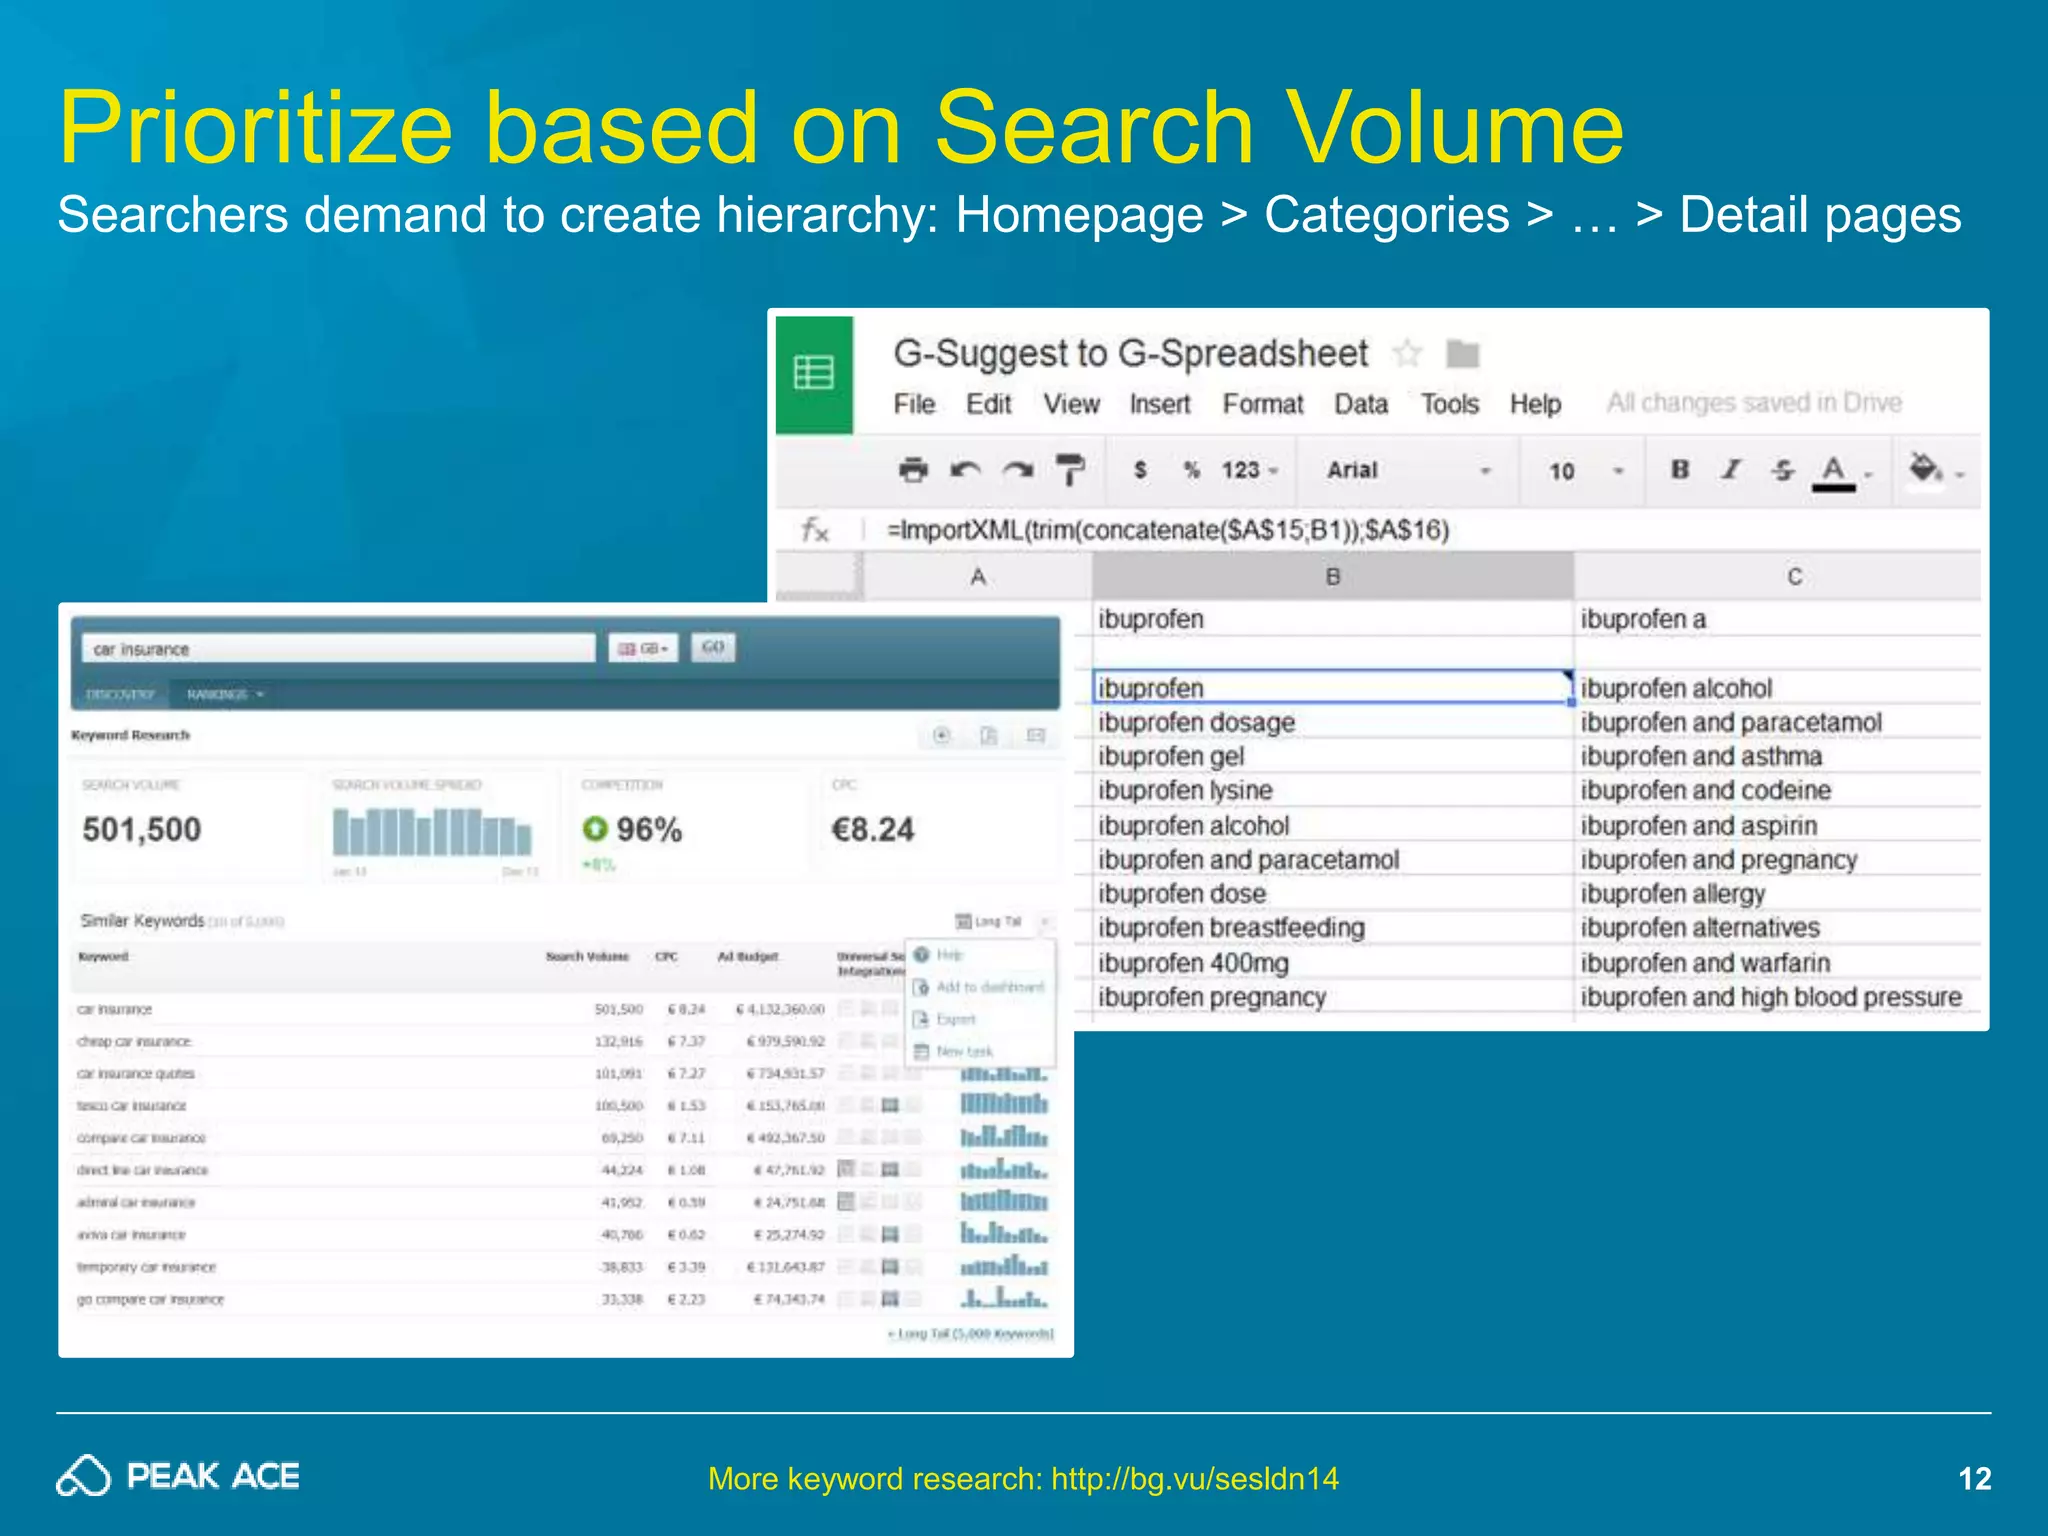
Task: Open the fill color paint bucket
Action: point(1926,468)
